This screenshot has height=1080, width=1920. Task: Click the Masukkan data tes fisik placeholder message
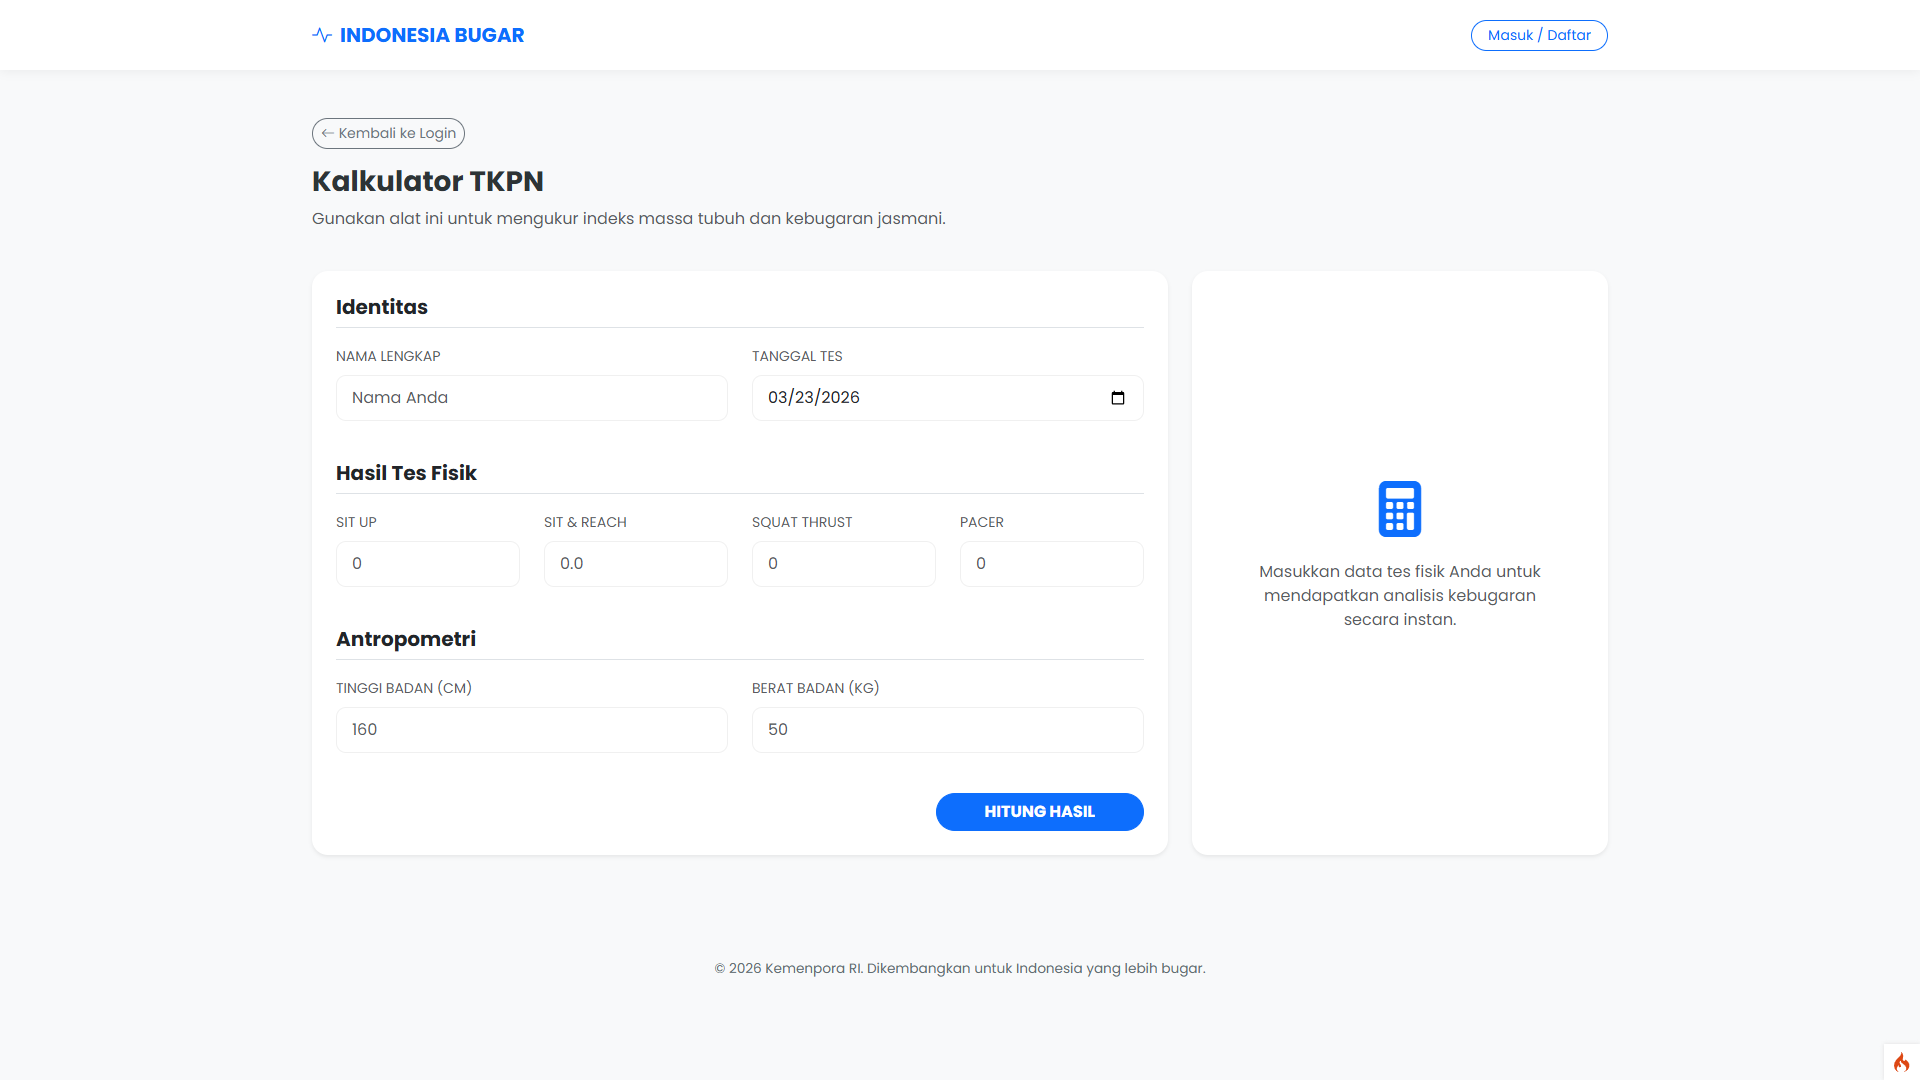[x=1399, y=595]
